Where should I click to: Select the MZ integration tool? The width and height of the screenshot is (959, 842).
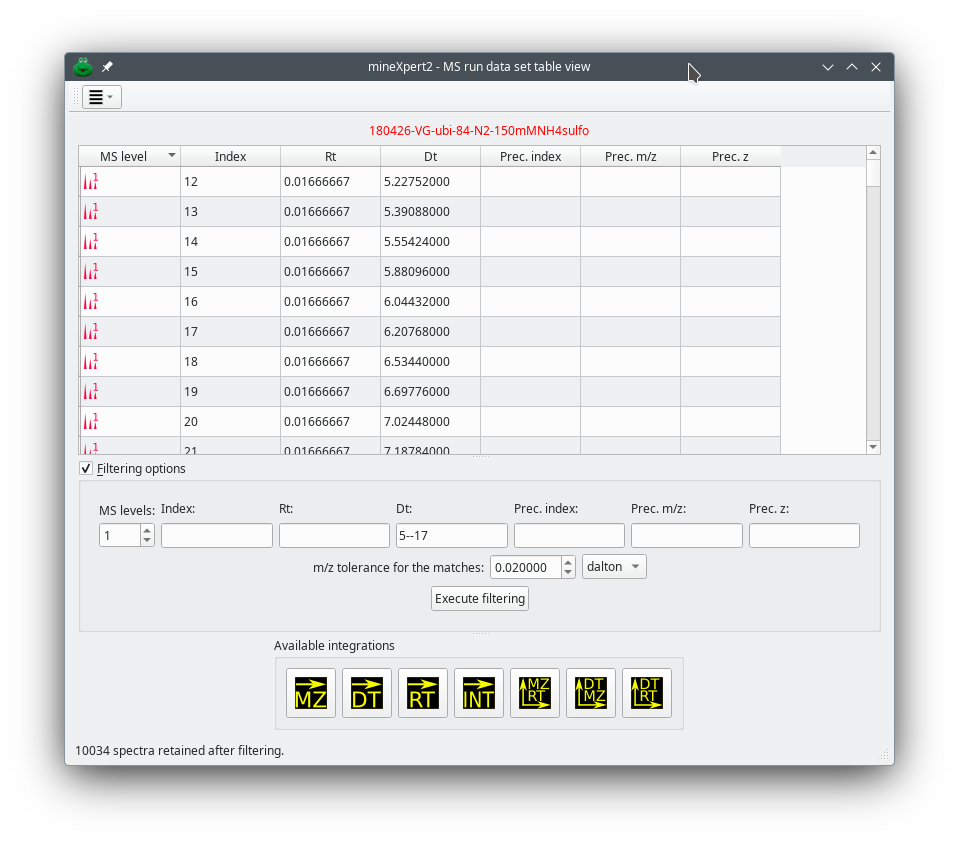pos(311,693)
